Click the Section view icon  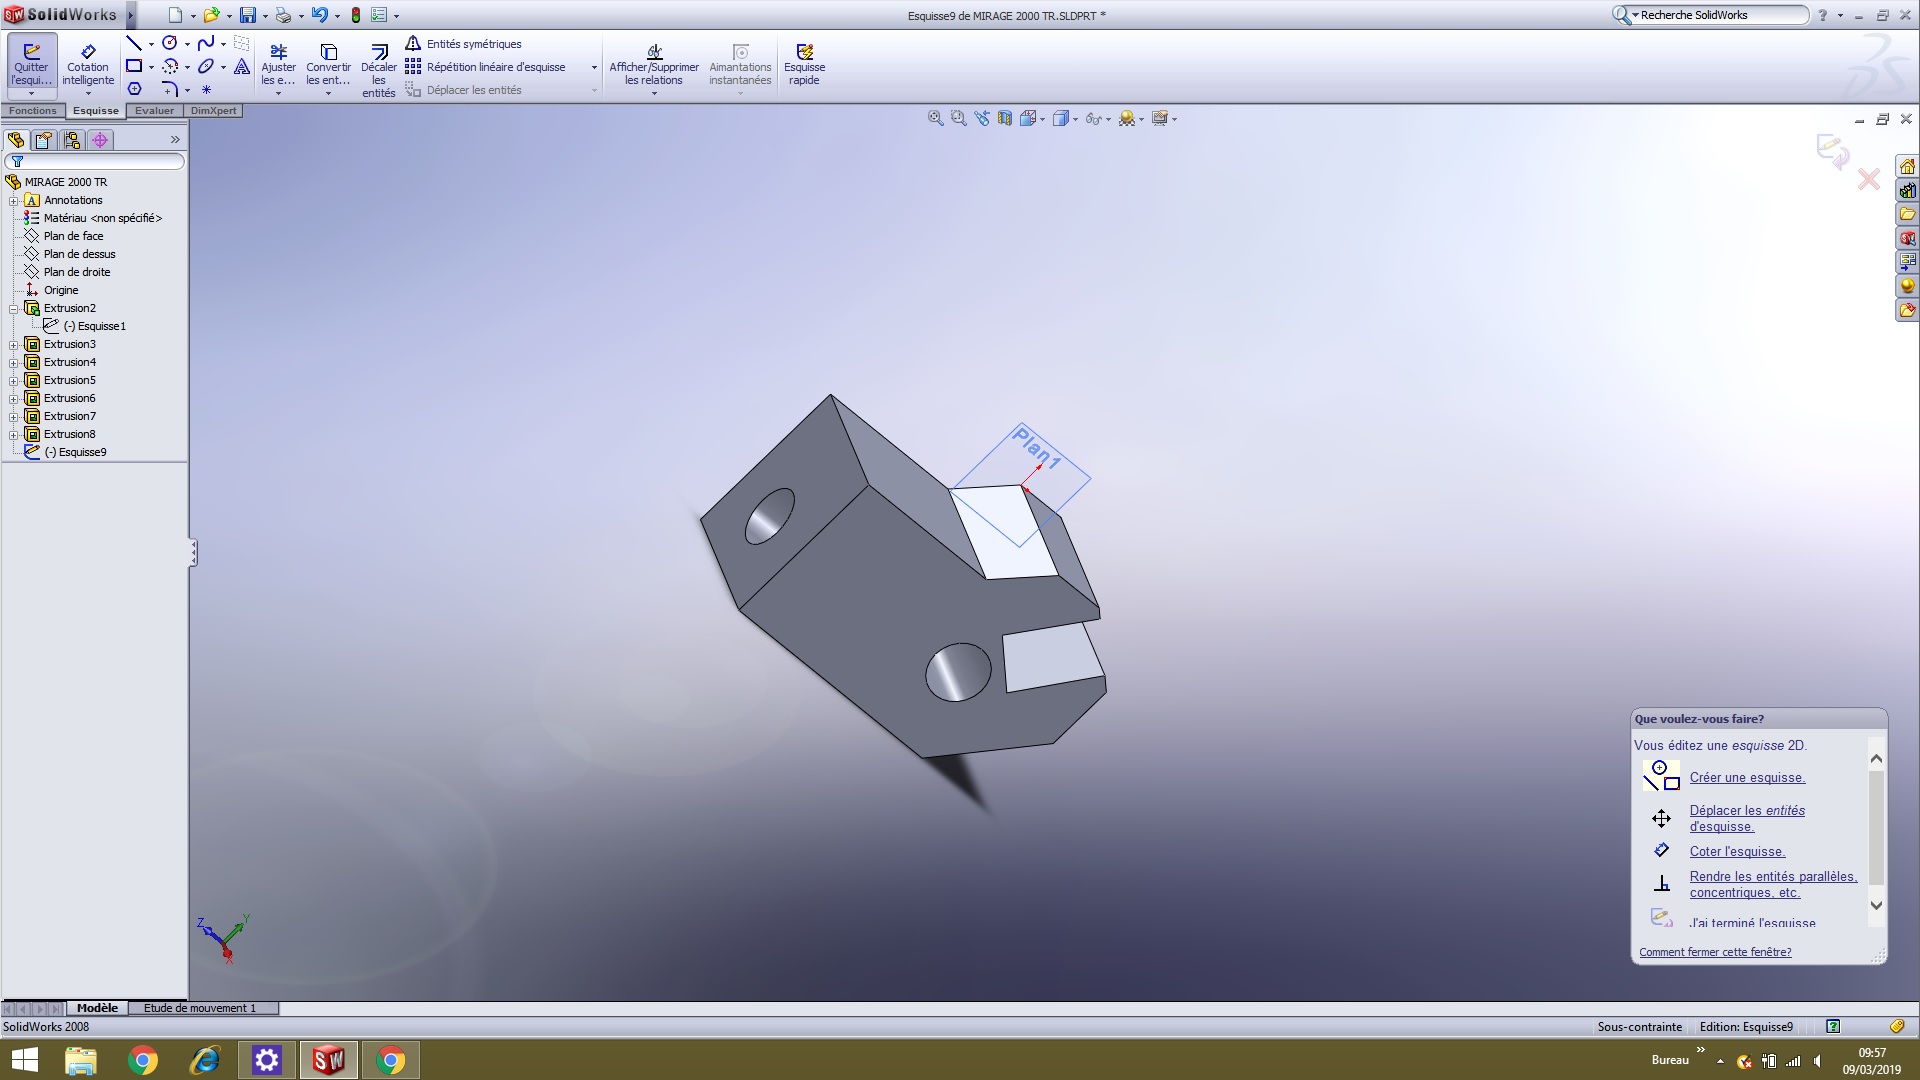pyautogui.click(x=1004, y=118)
